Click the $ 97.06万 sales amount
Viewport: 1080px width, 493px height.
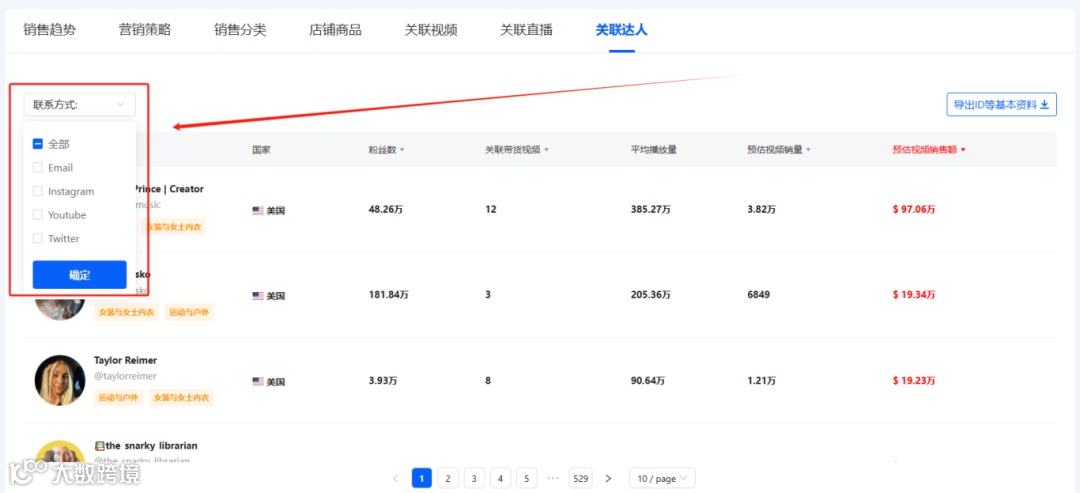tap(914, 209)
